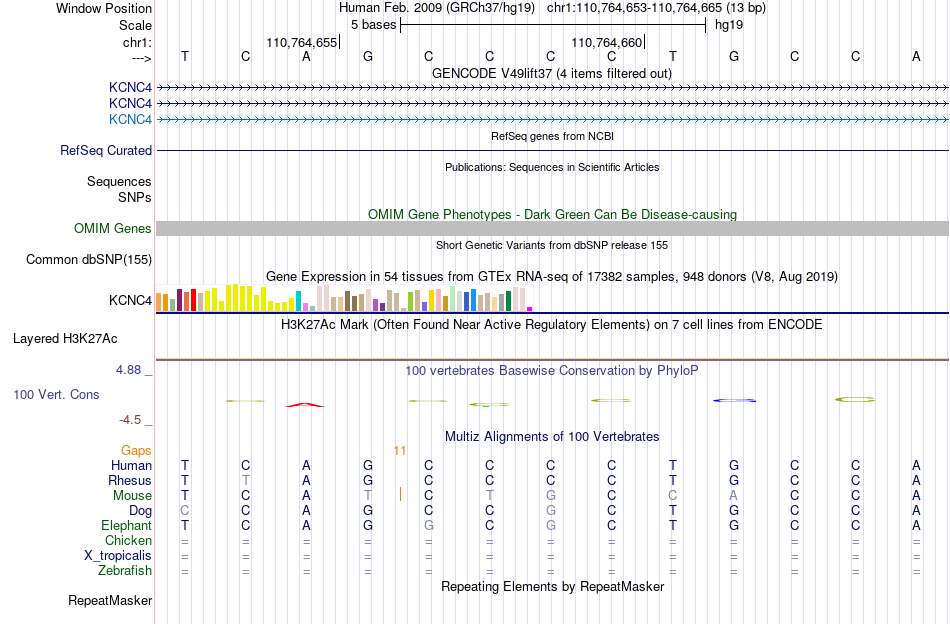
Task: Click the first dark blue KCNC4 transcript
Action: coord(553,87)
